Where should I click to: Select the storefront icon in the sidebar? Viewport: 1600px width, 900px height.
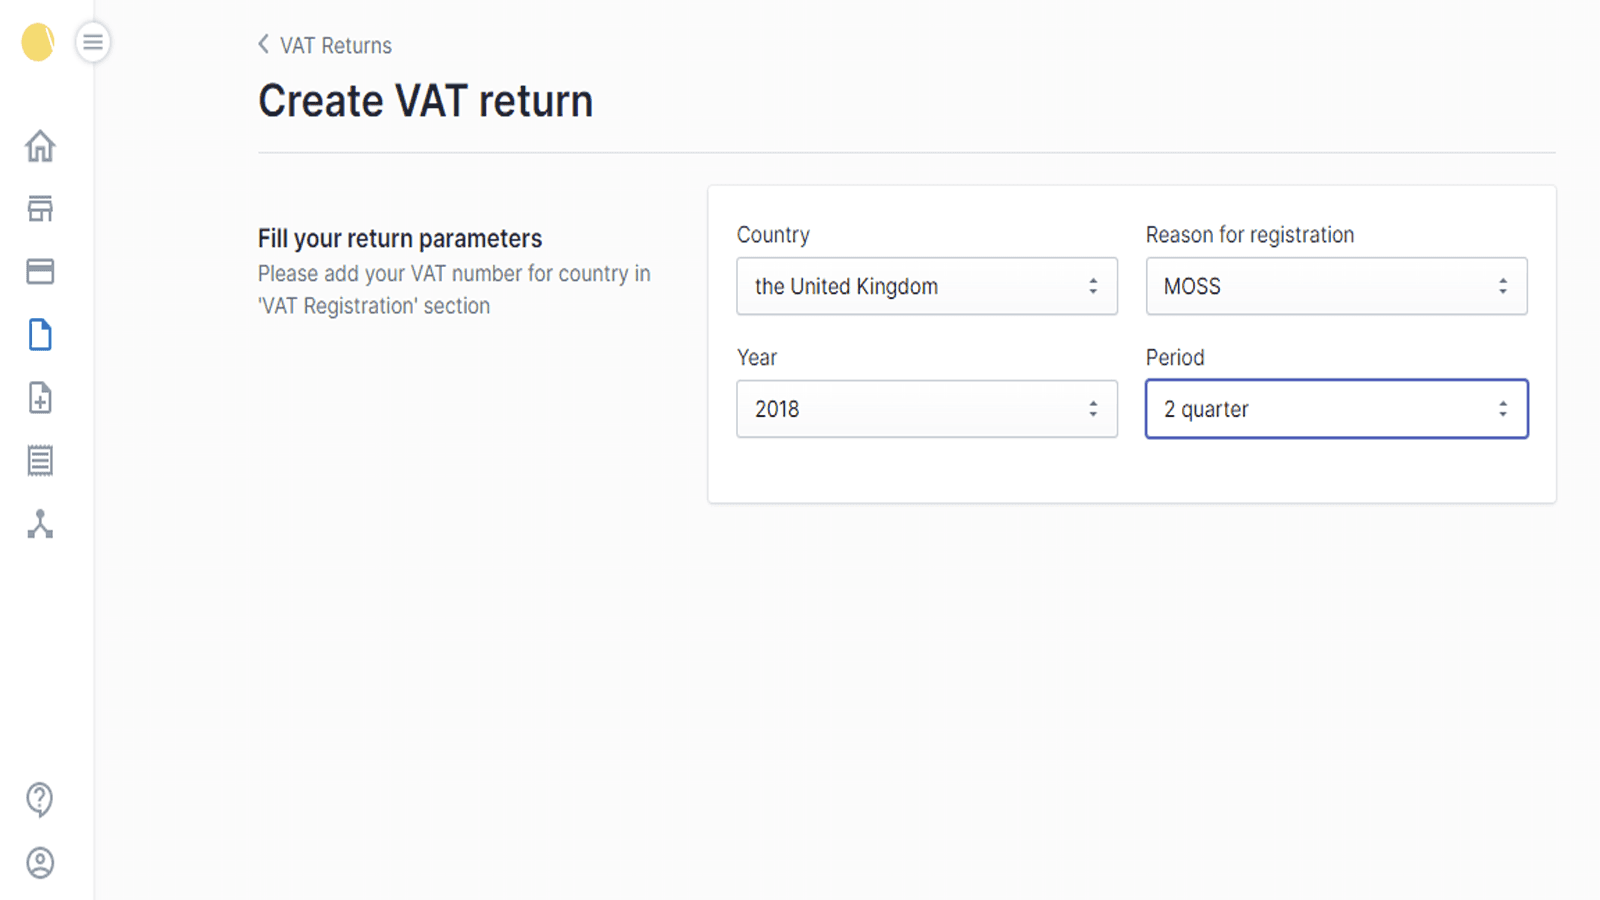(40, 209)
